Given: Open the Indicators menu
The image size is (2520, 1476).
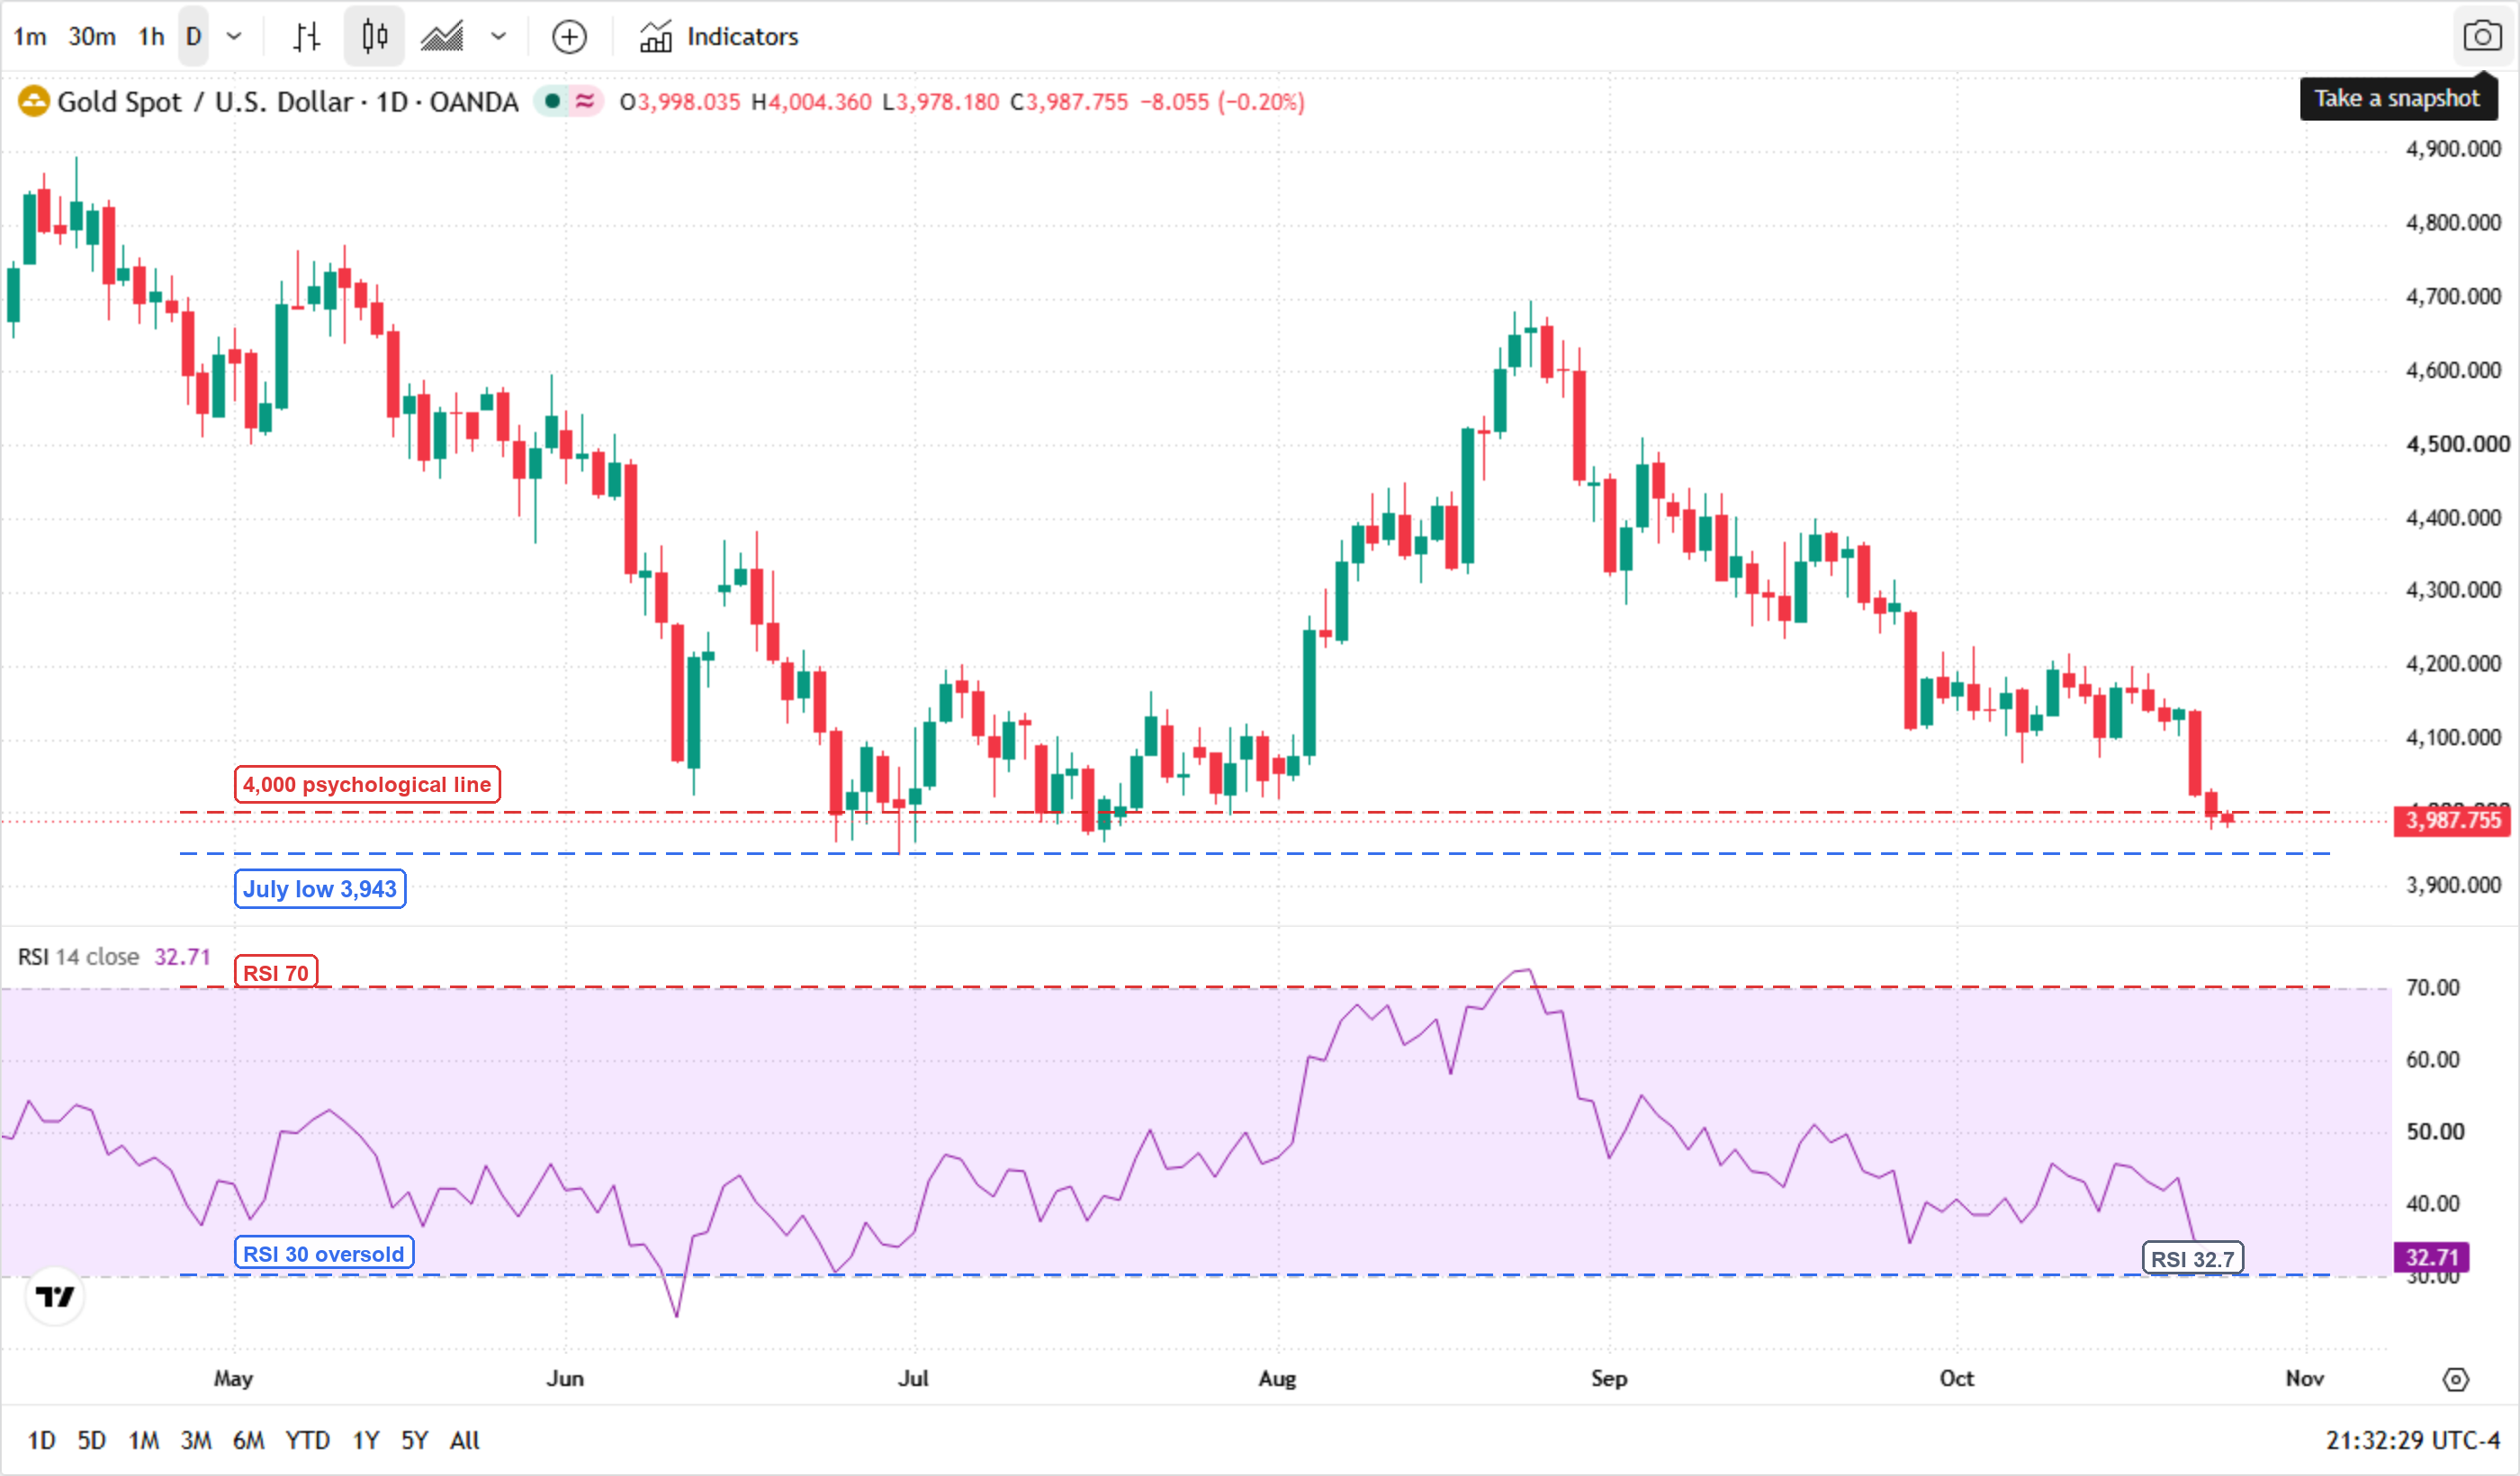Looking at the screenshot, I should (719, 37).
